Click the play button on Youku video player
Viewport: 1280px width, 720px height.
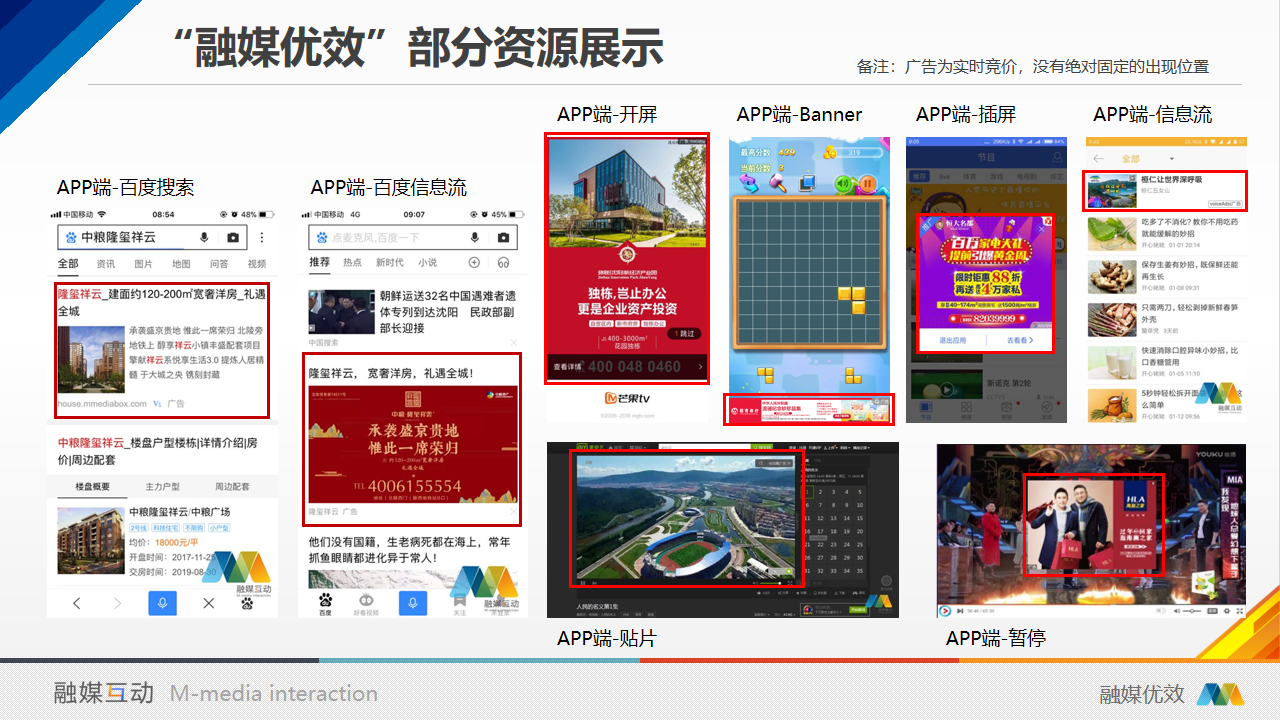coord(945,610)
